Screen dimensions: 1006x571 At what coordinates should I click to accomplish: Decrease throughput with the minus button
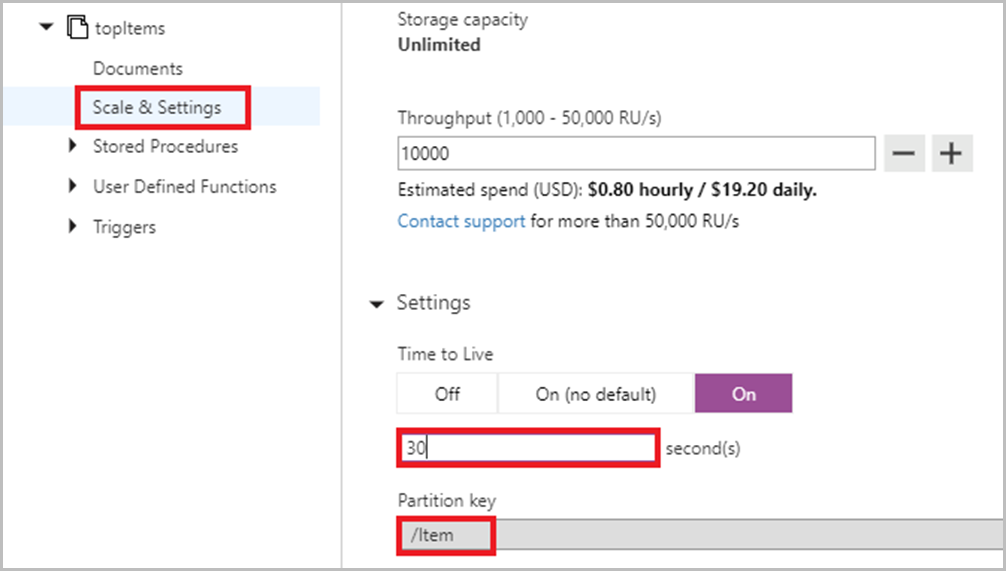904,154
